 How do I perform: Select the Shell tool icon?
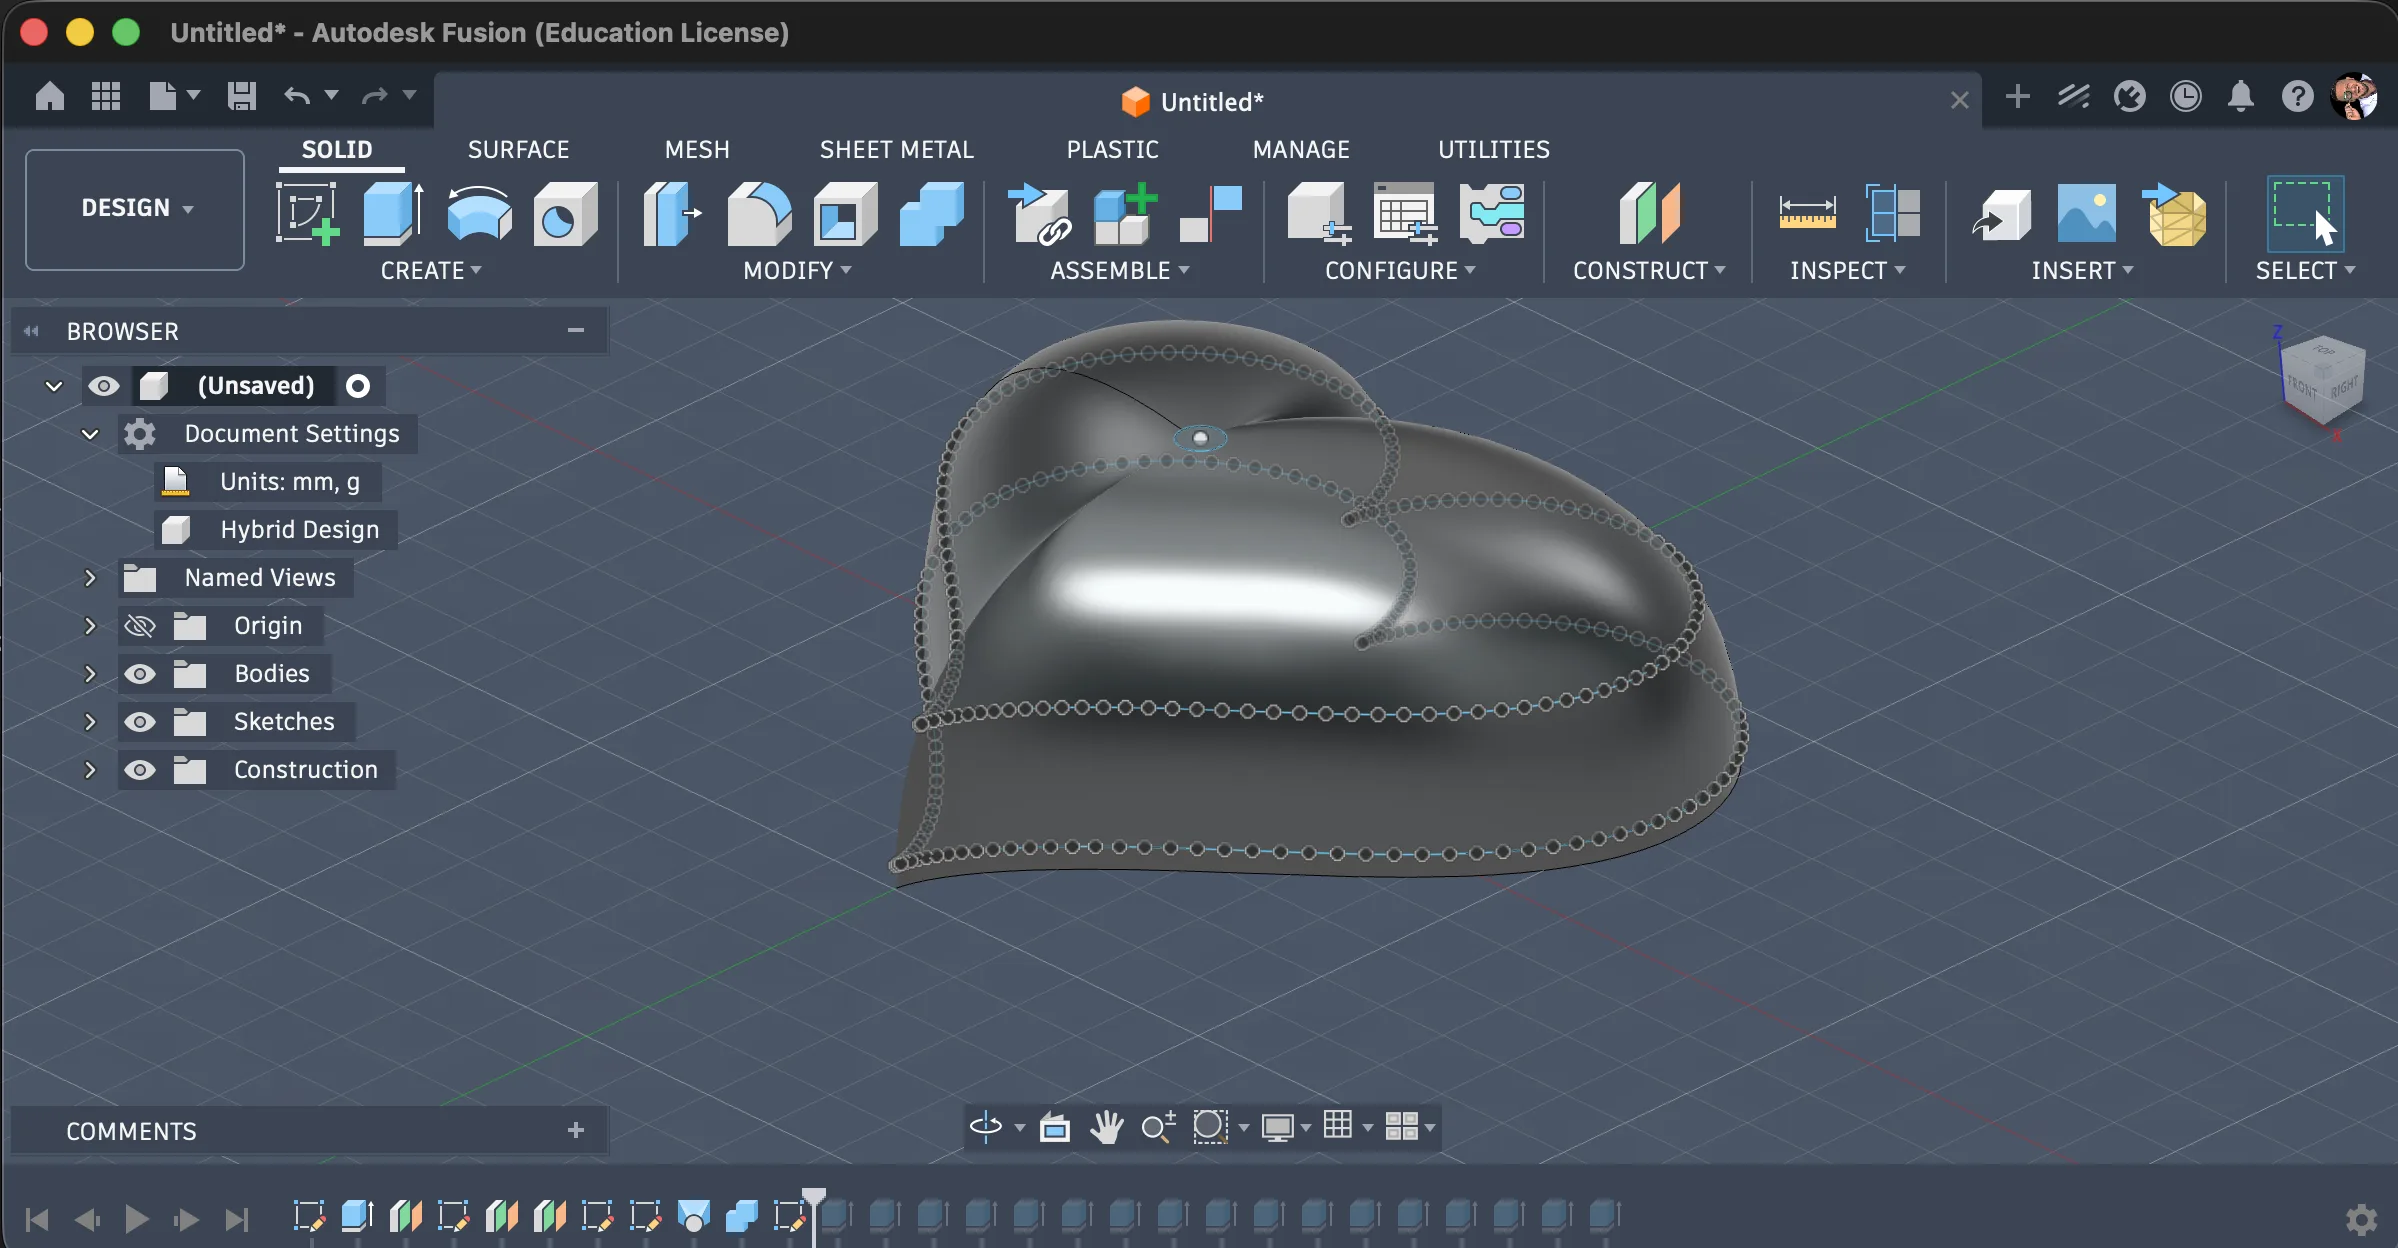click(x=845, y=213)
